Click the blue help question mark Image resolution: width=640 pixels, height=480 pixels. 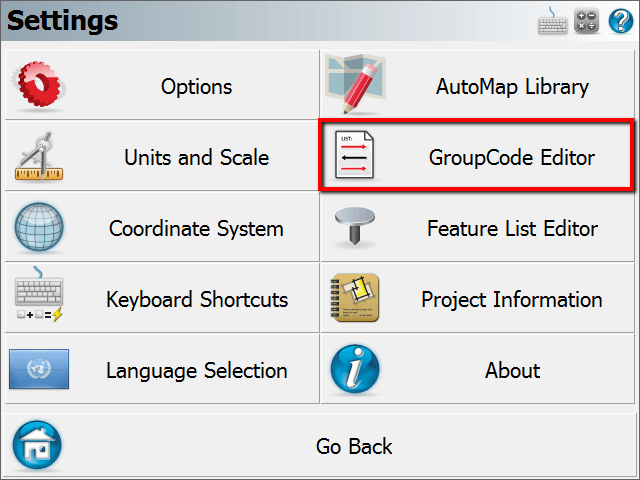(621, 21)
